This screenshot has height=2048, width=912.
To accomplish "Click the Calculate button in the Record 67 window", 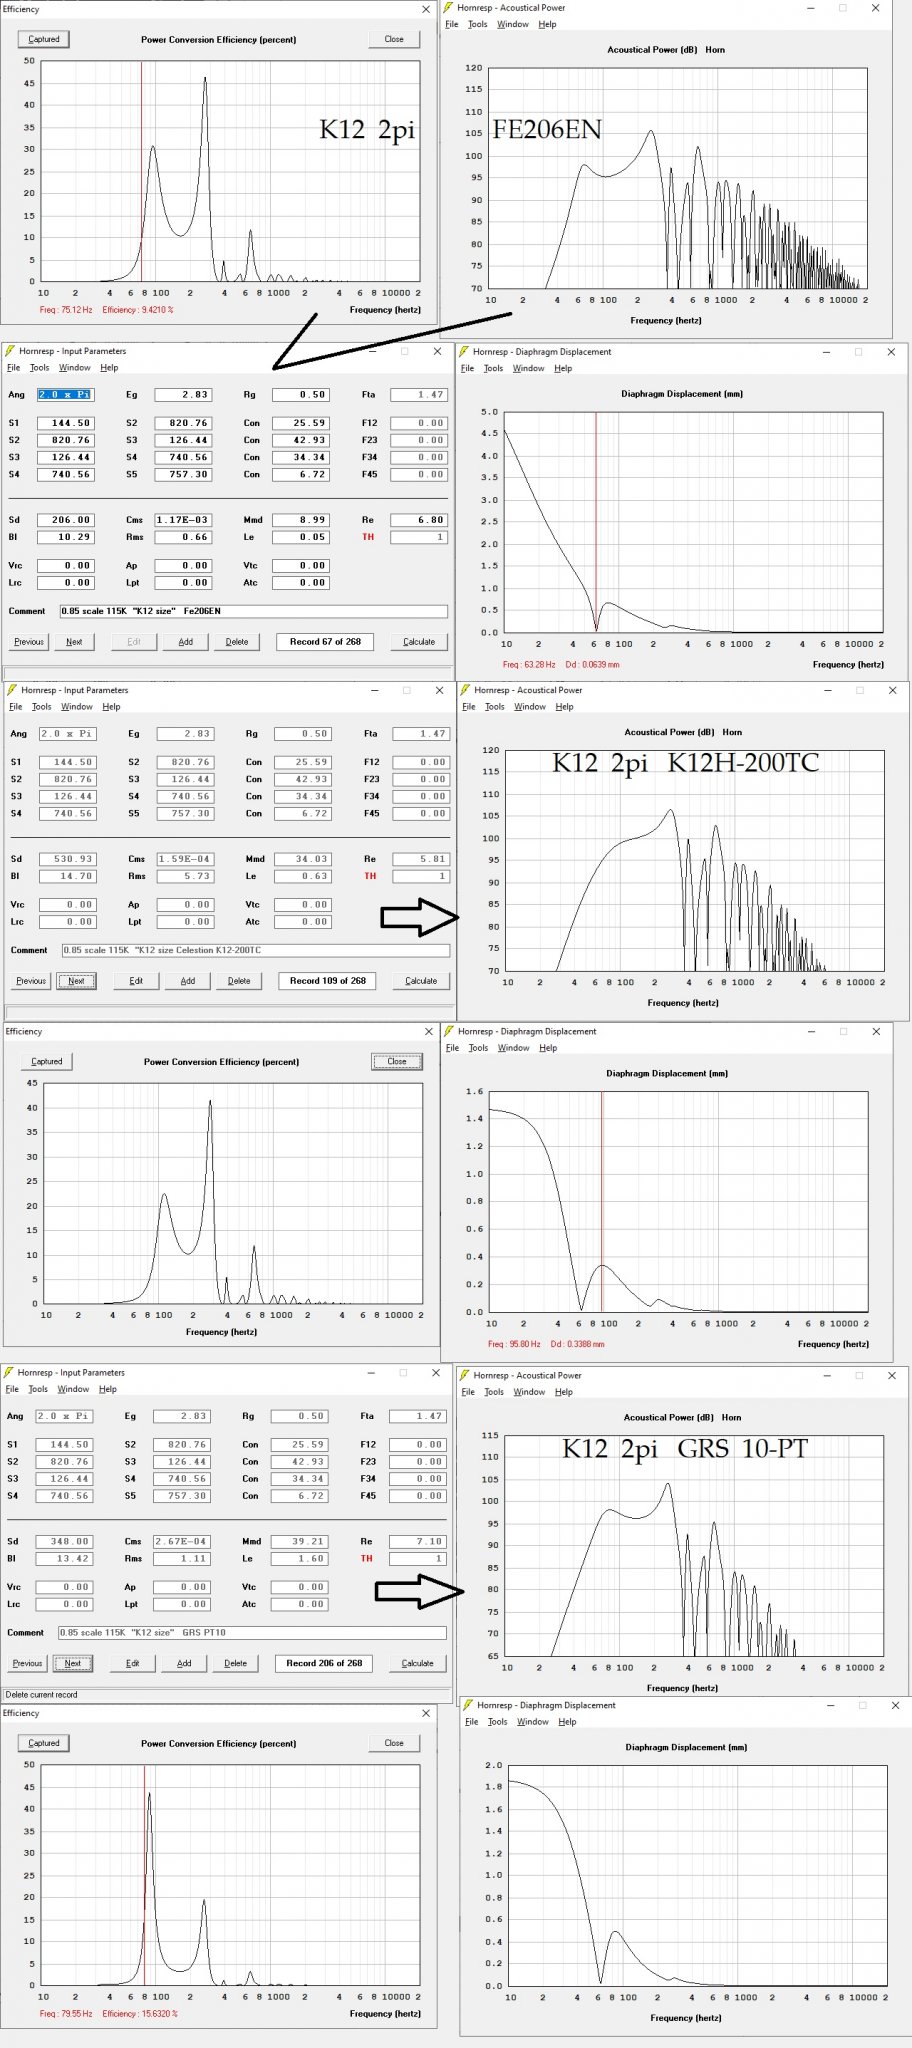I will tap(419, 641).
